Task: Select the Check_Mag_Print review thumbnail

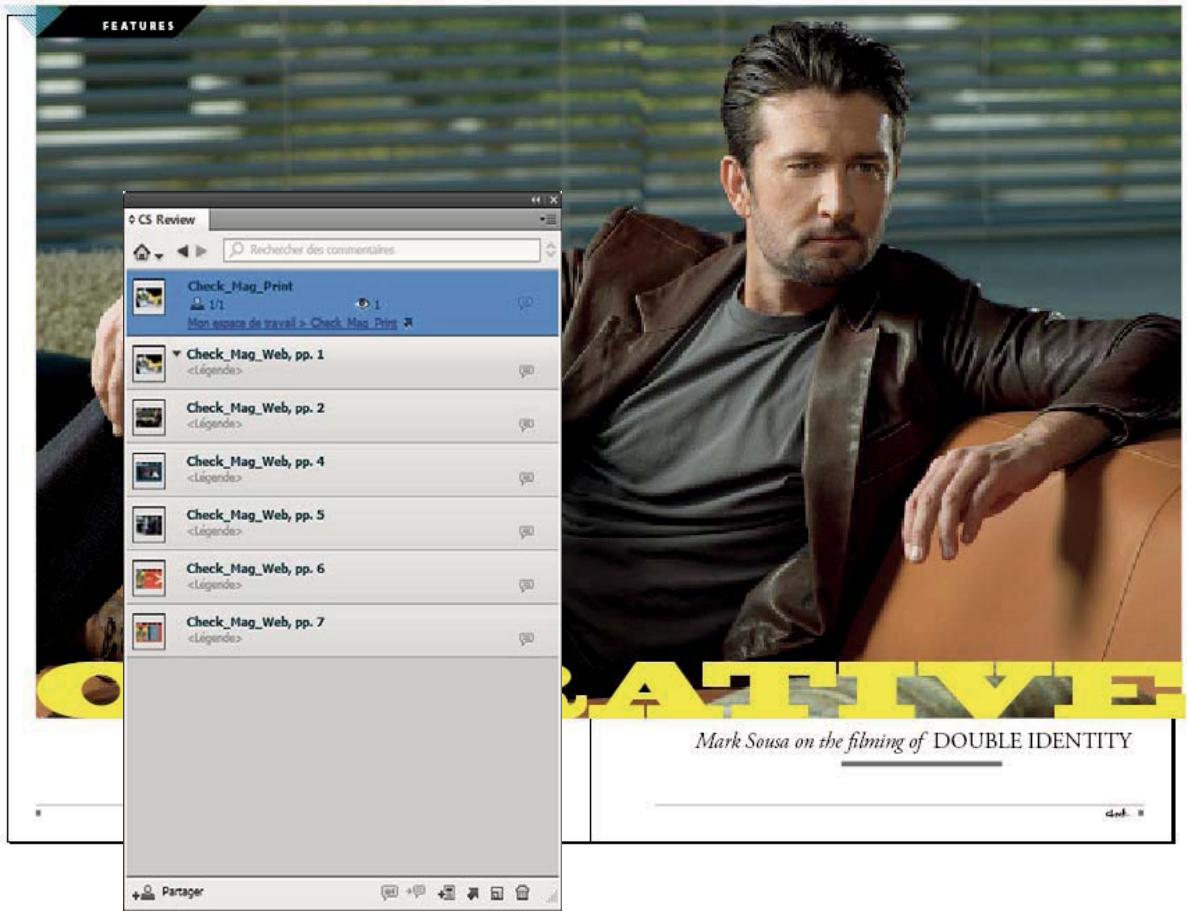Action: point(149,298)
